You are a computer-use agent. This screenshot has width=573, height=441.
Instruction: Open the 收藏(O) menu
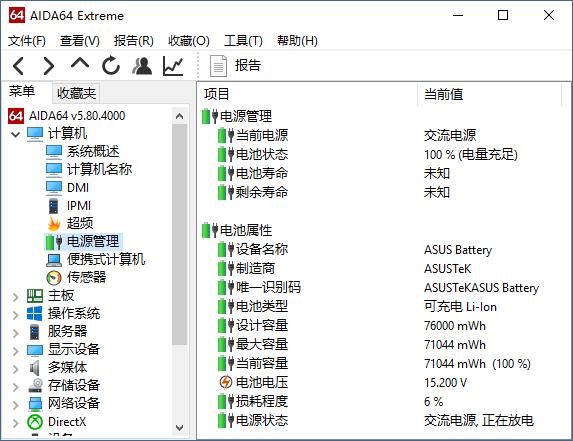pos(189,41)
